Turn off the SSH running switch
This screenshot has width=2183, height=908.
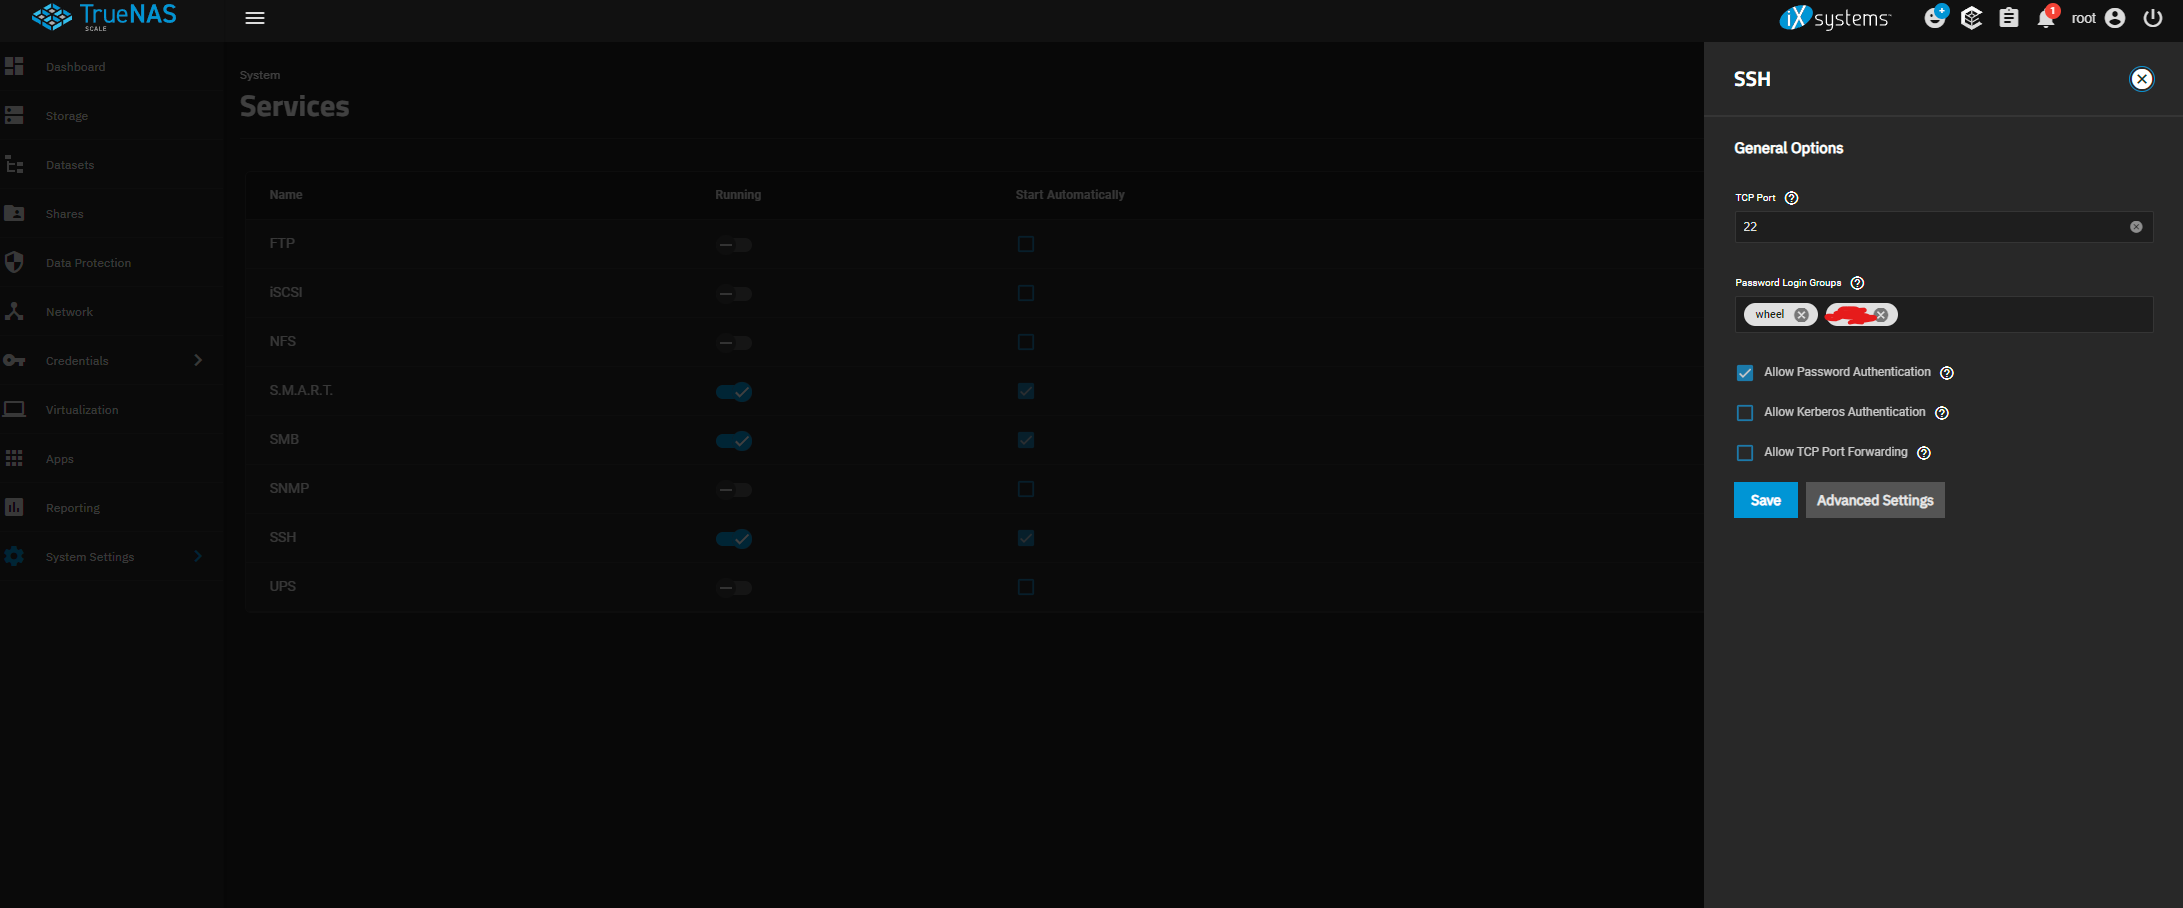tap(734, 539)
